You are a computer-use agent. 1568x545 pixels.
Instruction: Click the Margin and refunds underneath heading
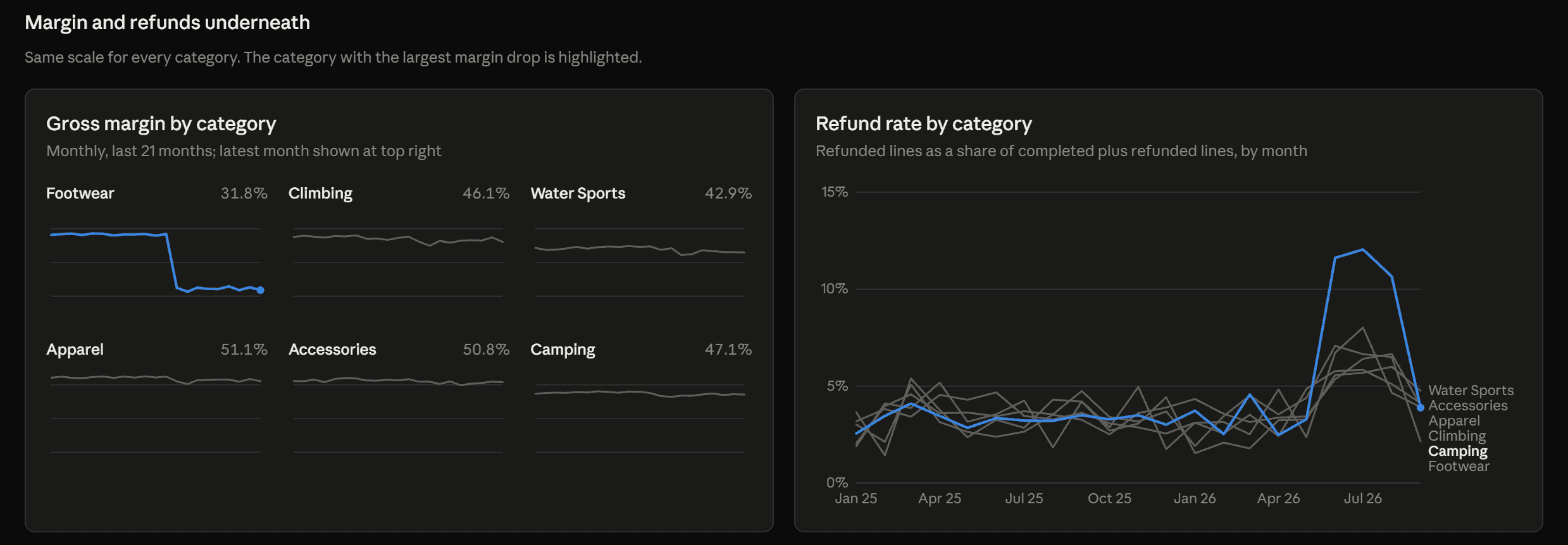pos(167,22)
